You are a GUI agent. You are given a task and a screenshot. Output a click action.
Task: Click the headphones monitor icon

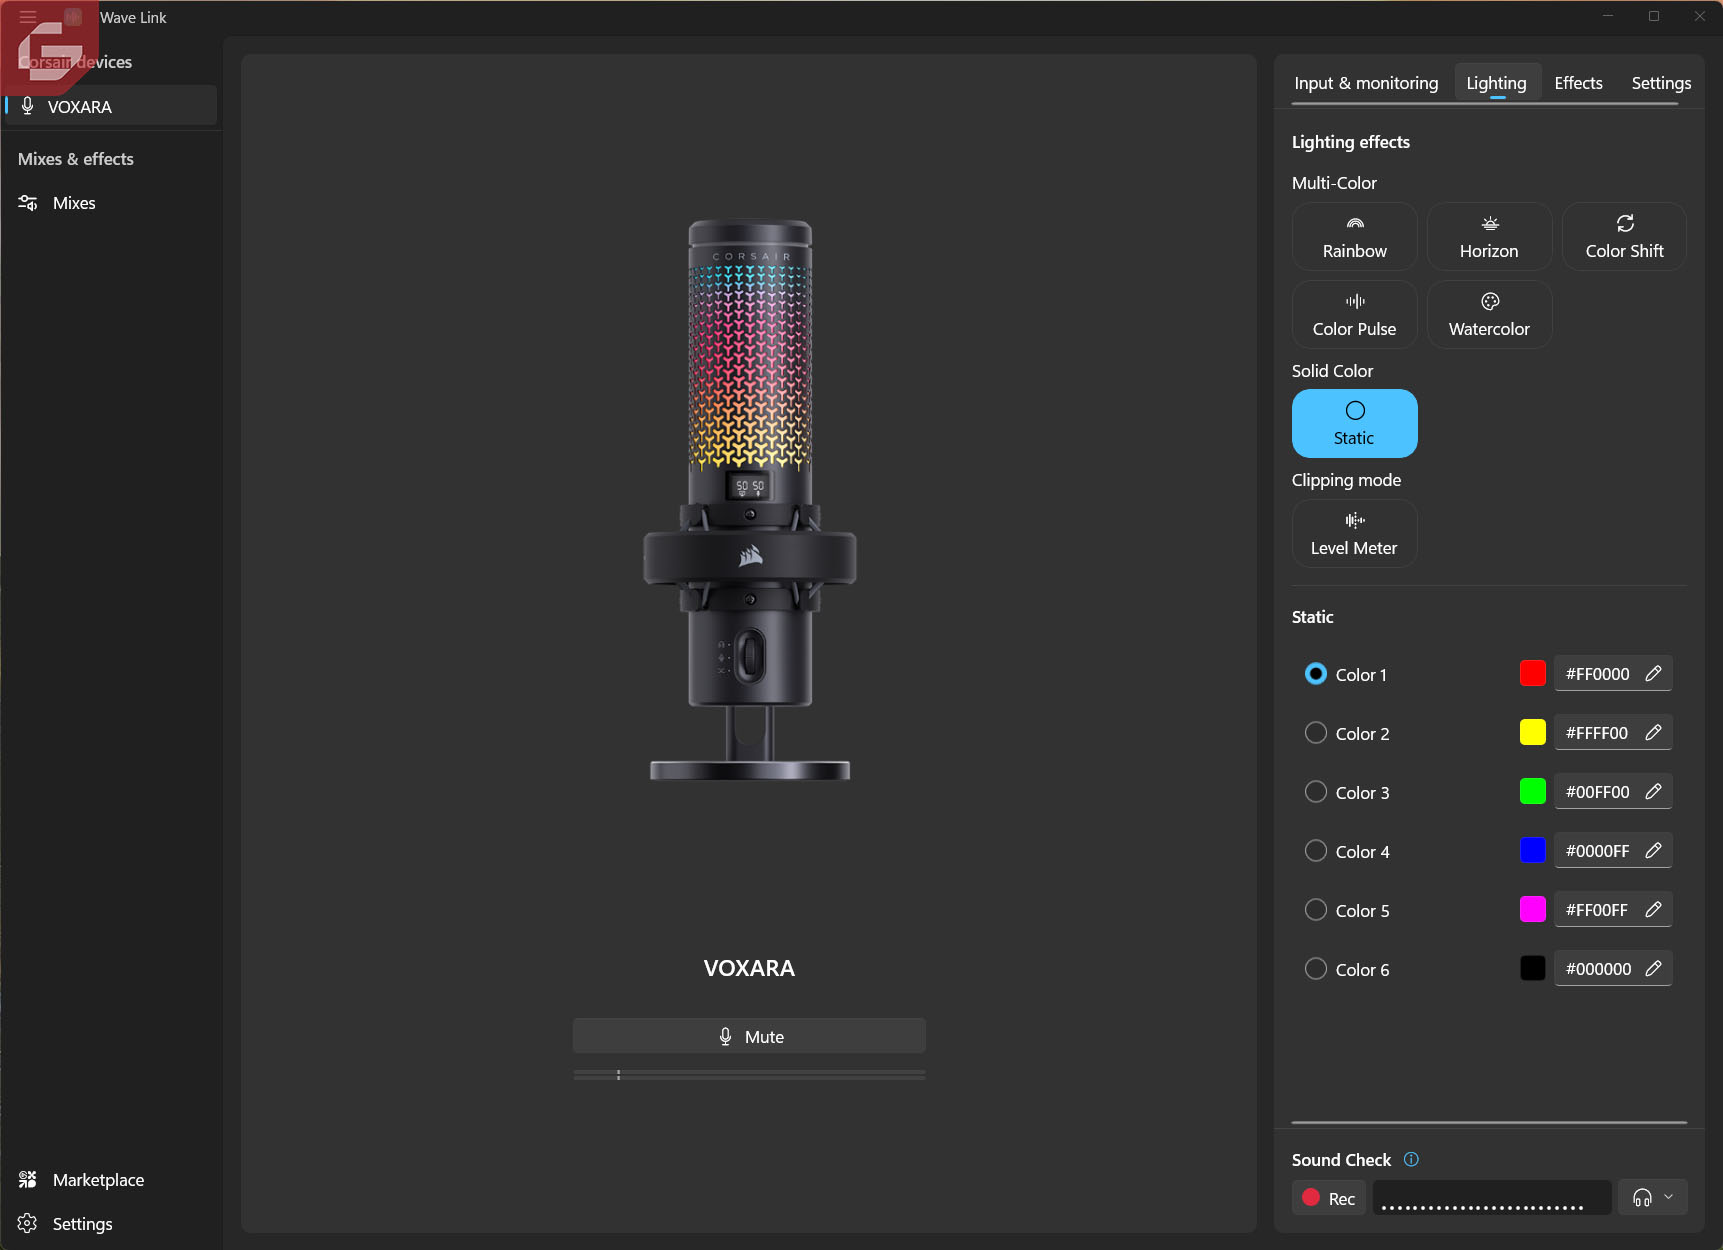pyautogui.click(x=1642, y=1198)
